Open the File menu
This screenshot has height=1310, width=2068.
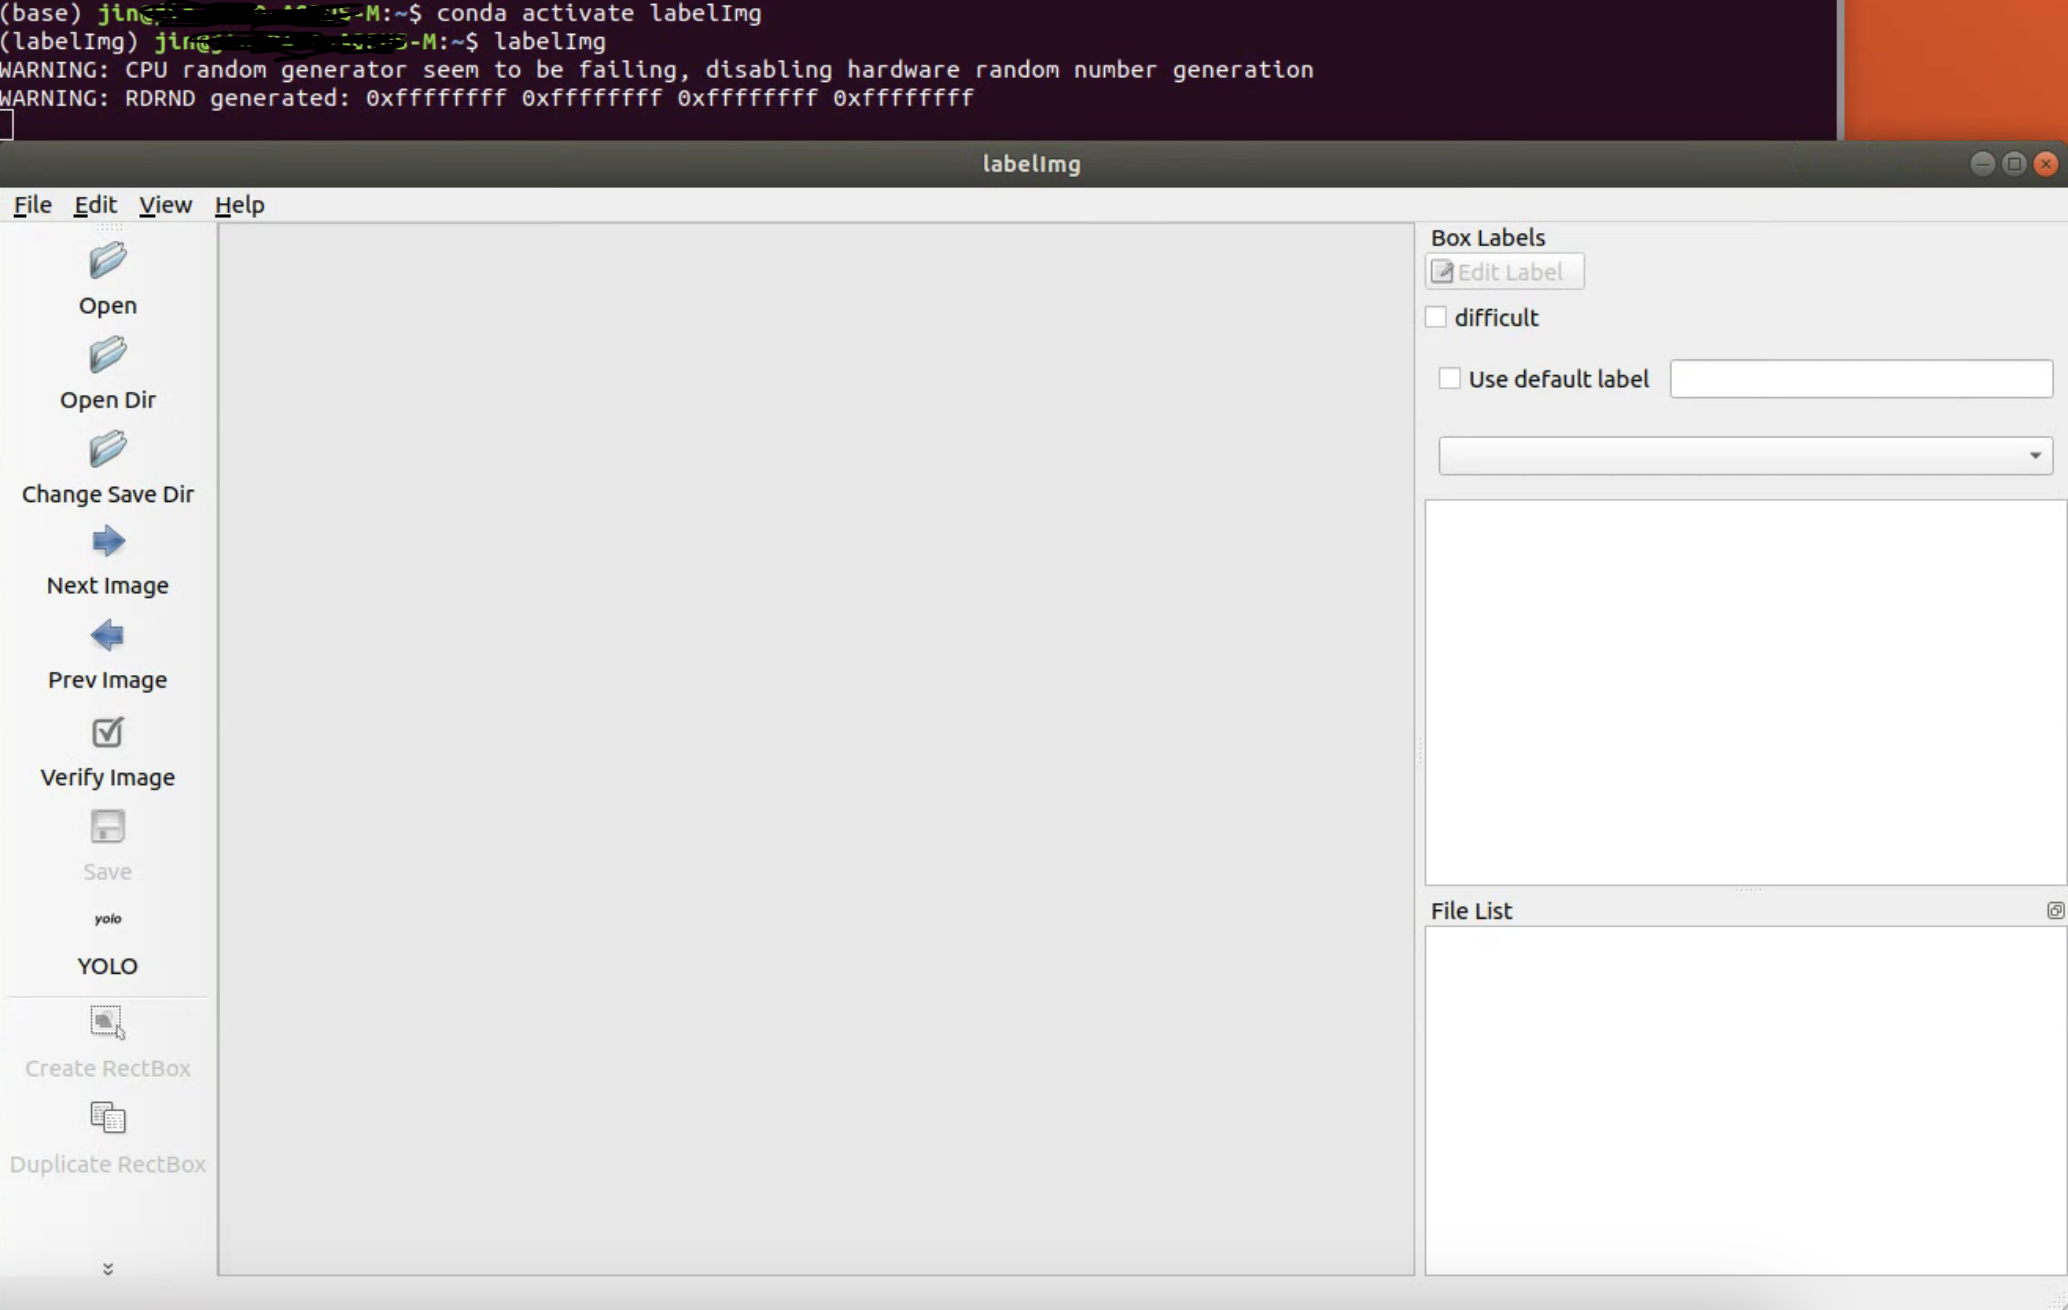tap(32, 205)
